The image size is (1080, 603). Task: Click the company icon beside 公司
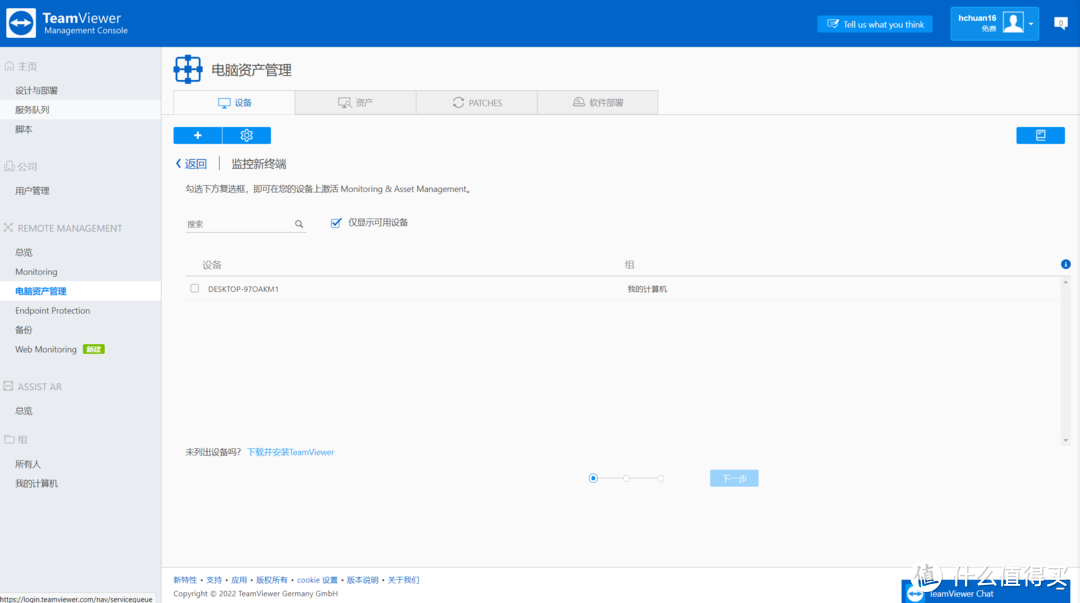(x=9, y=166)
